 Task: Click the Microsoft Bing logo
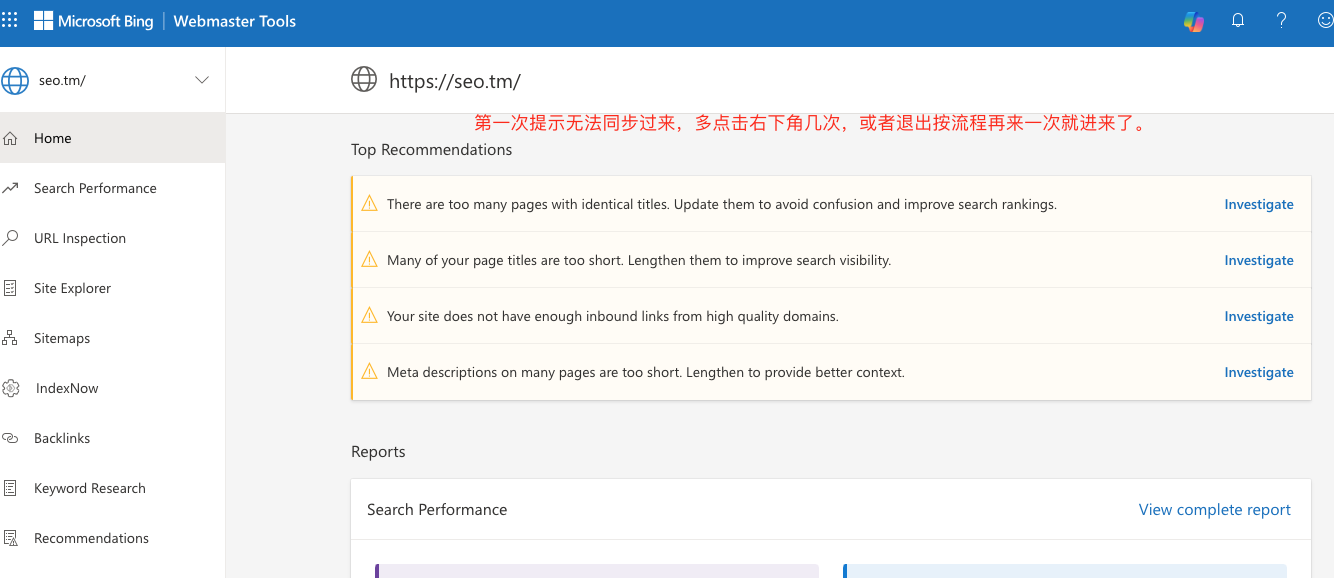click(94, 21)
